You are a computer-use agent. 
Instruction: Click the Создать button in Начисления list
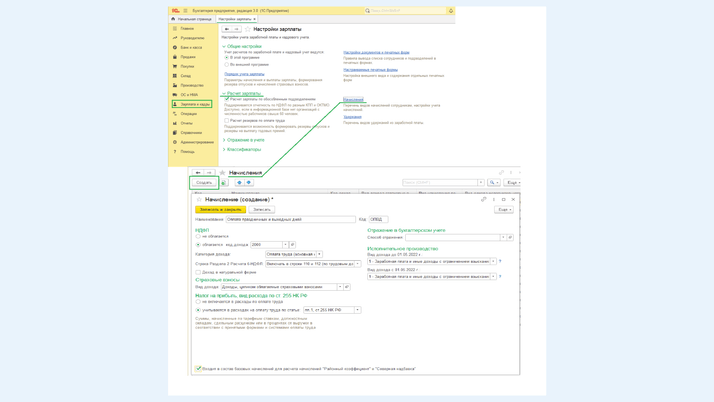click(204, 183)
